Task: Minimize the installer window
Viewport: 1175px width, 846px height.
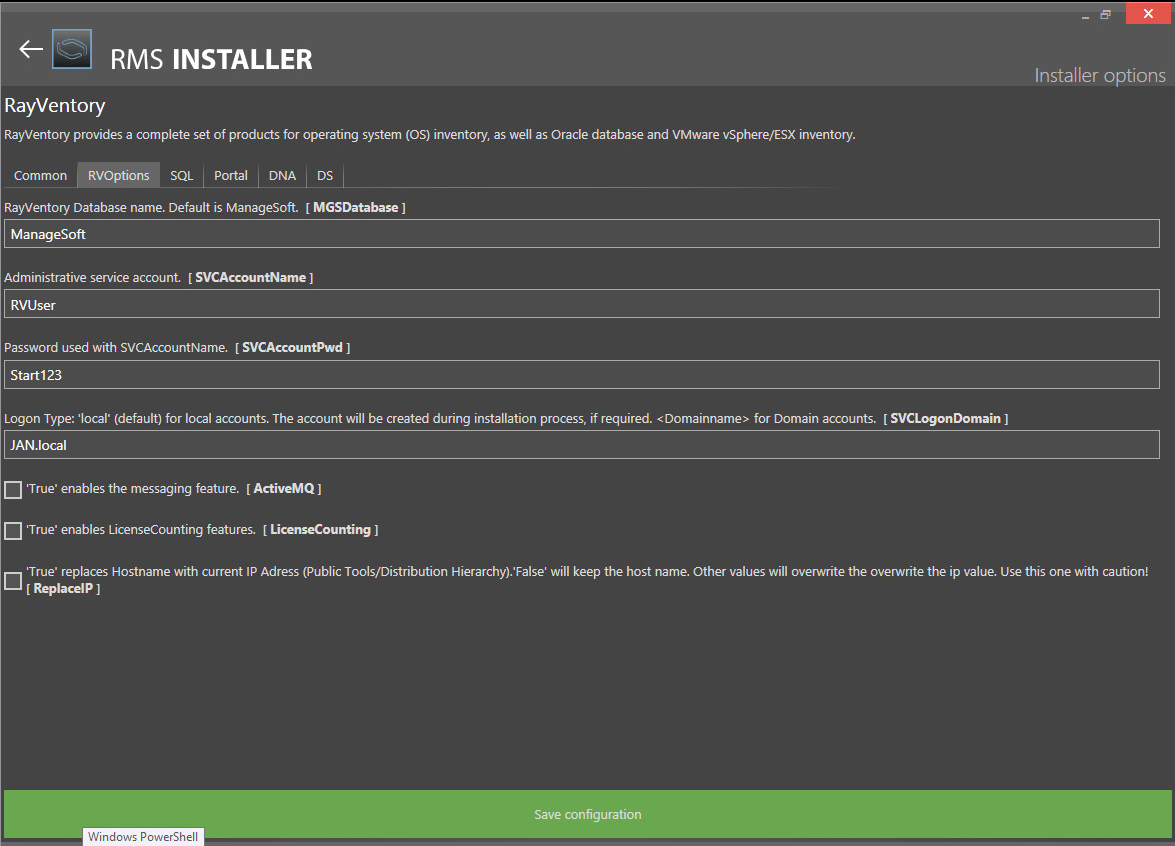Action: tap(1086, 15)
